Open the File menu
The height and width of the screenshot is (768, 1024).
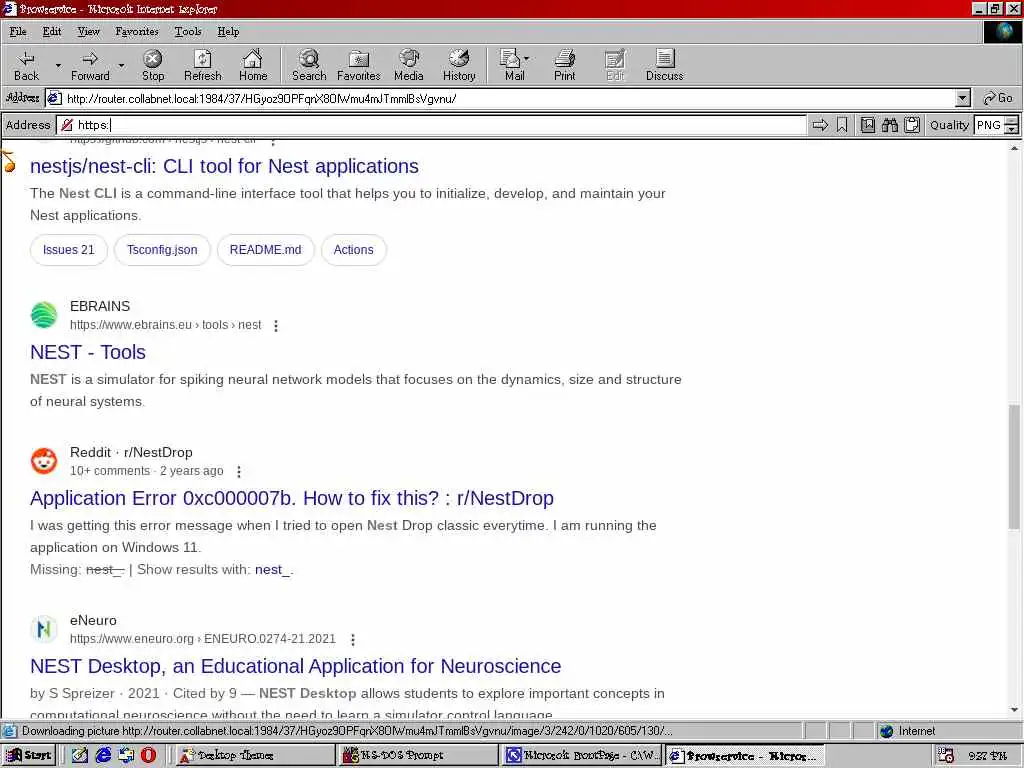point(18,31)
